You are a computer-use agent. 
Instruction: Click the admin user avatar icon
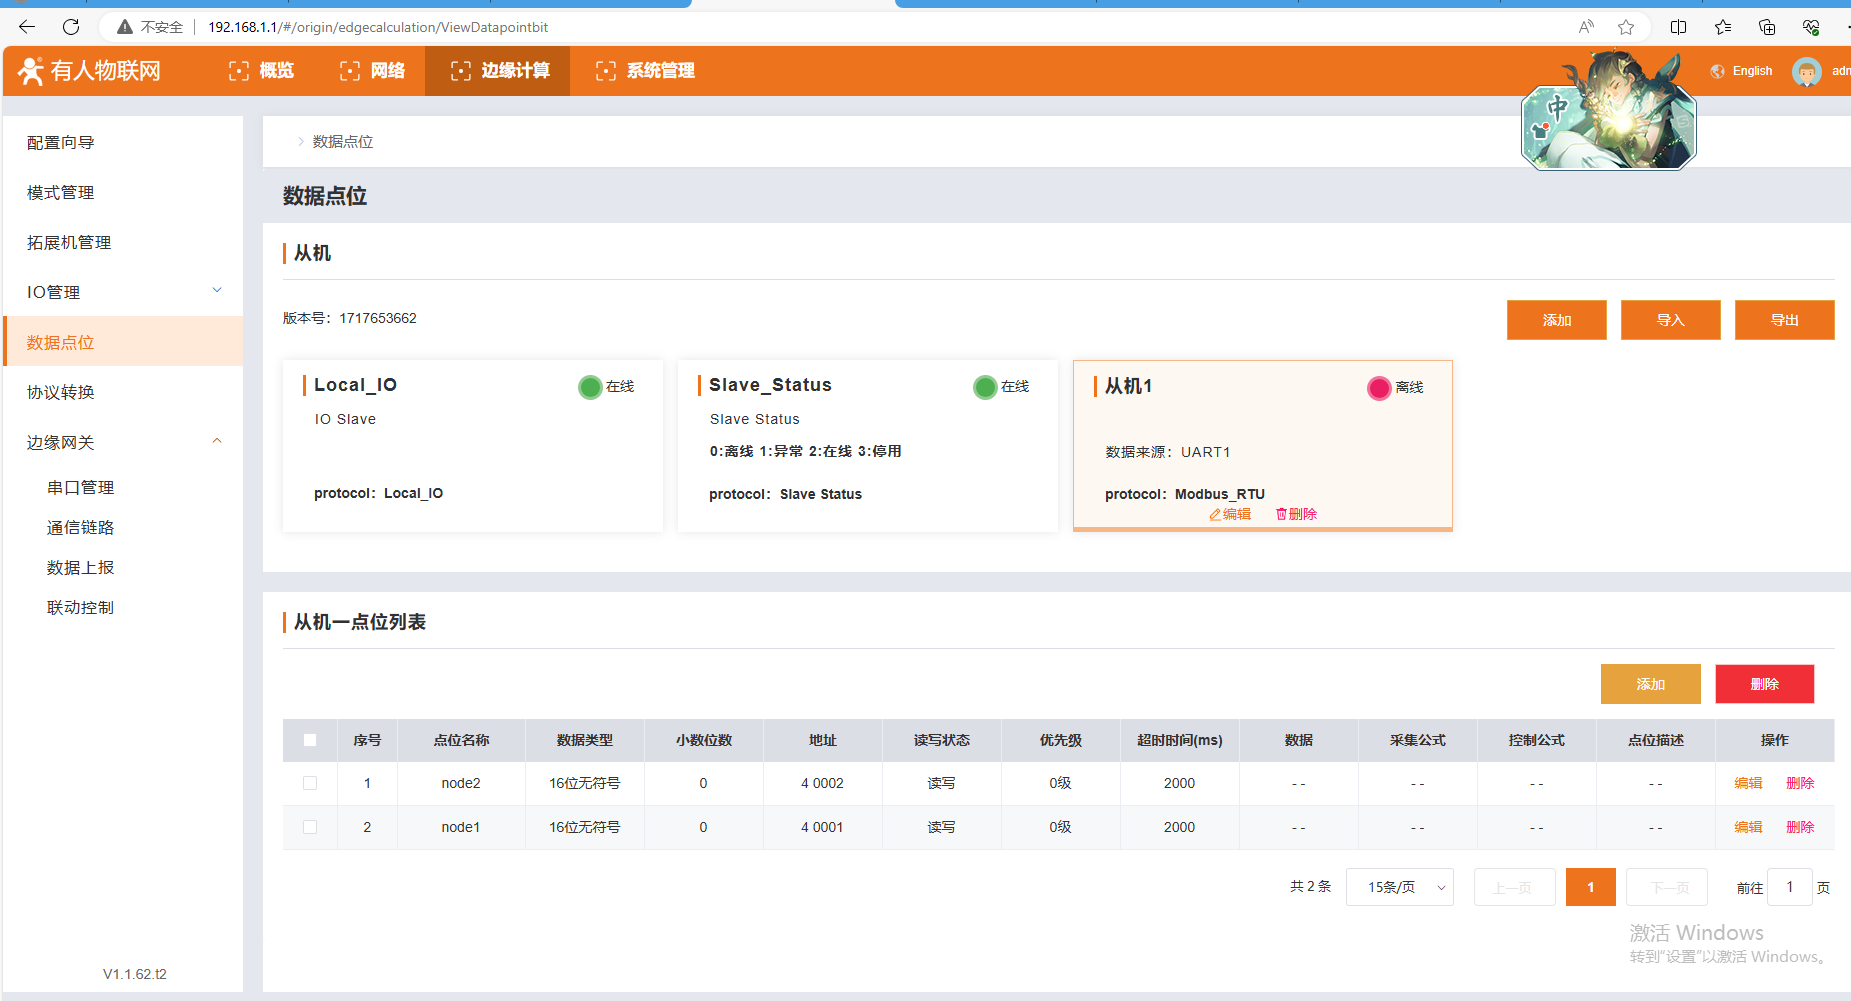coord(1806,71)
